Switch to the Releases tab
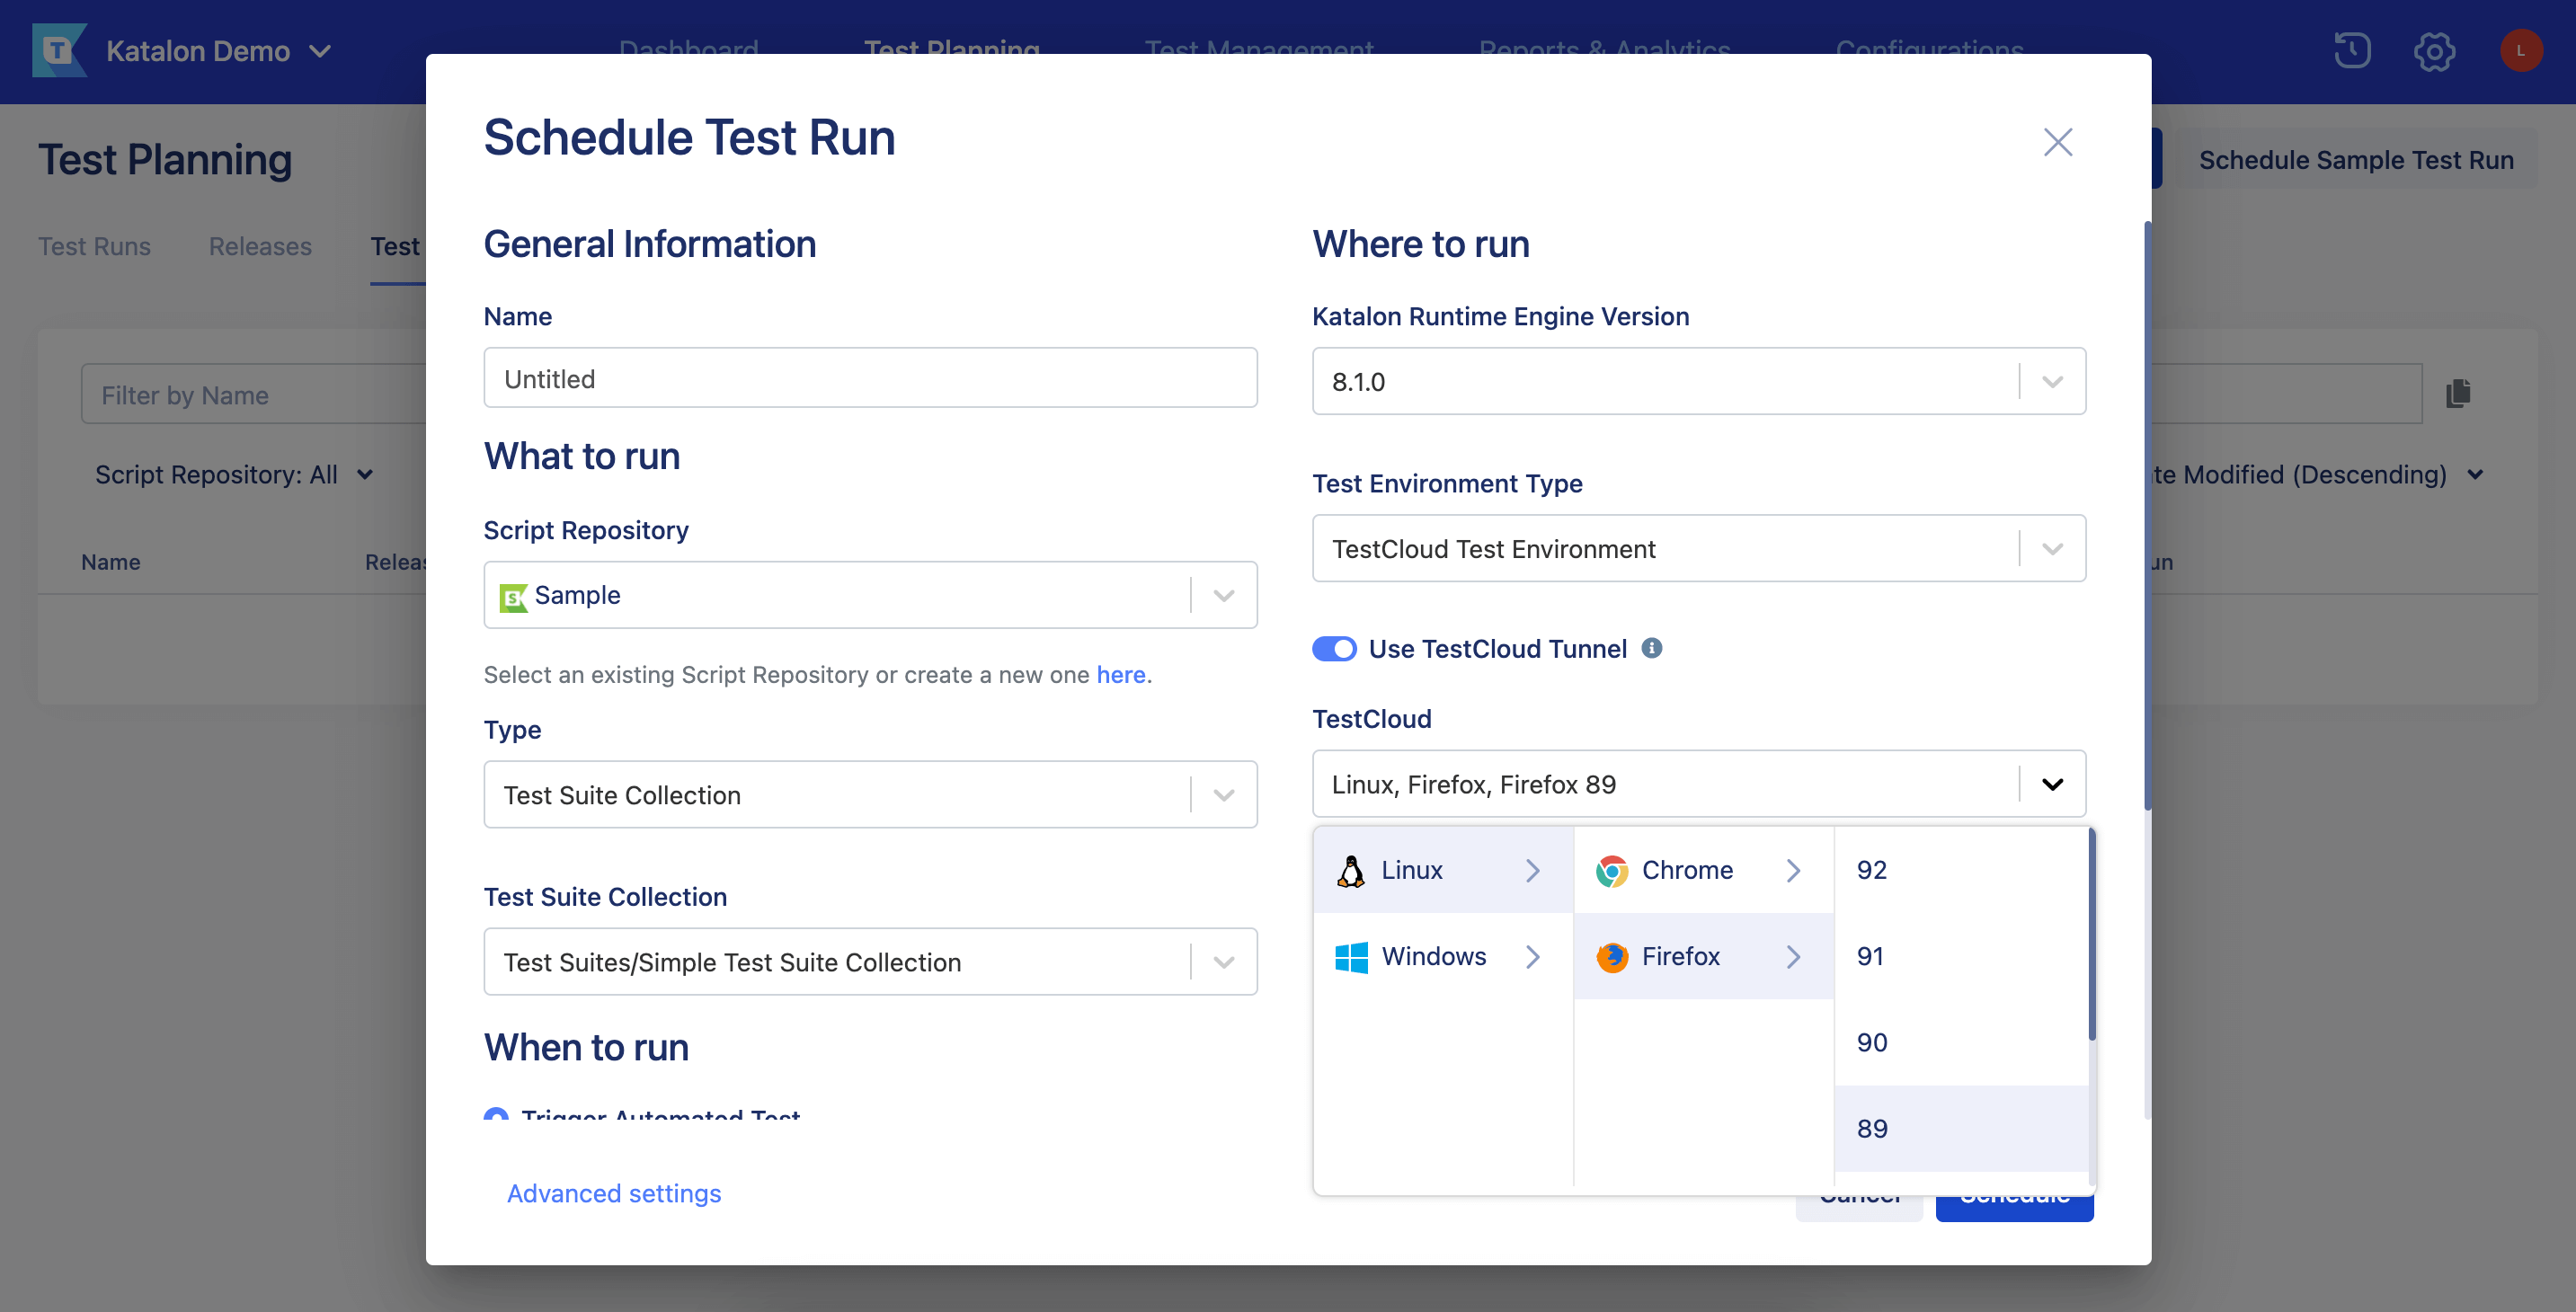This screenshot has height=1312, width=2576. tap(260, 247)
